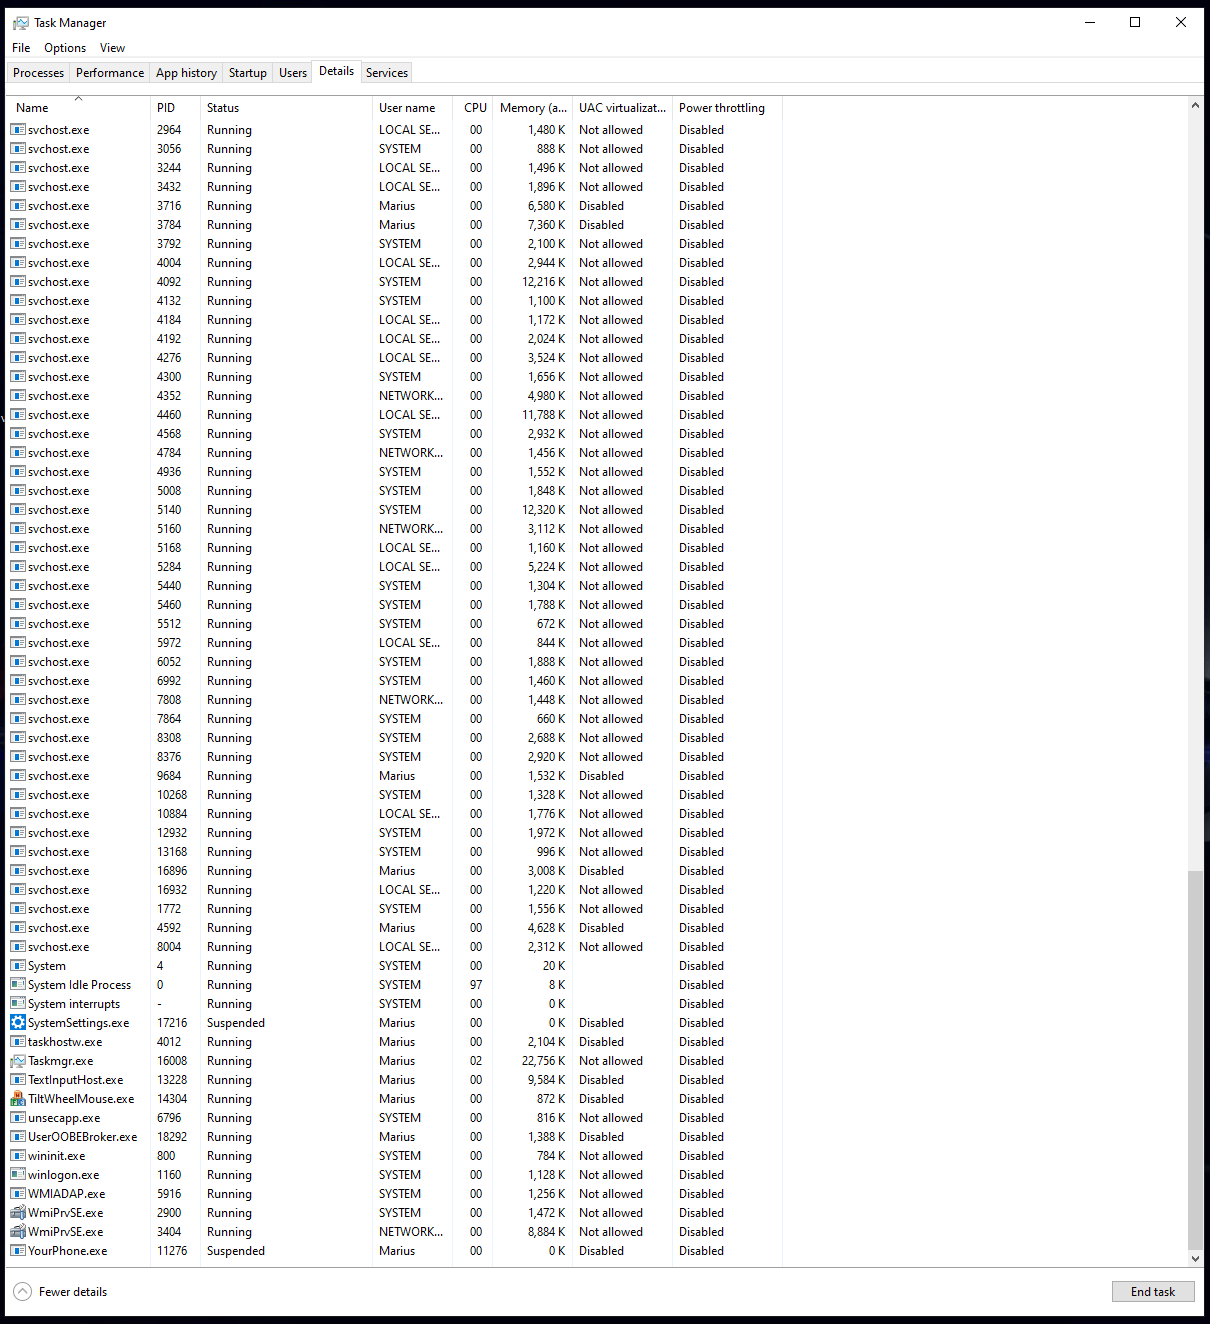Sort by the User name column header

pos(412,108)
